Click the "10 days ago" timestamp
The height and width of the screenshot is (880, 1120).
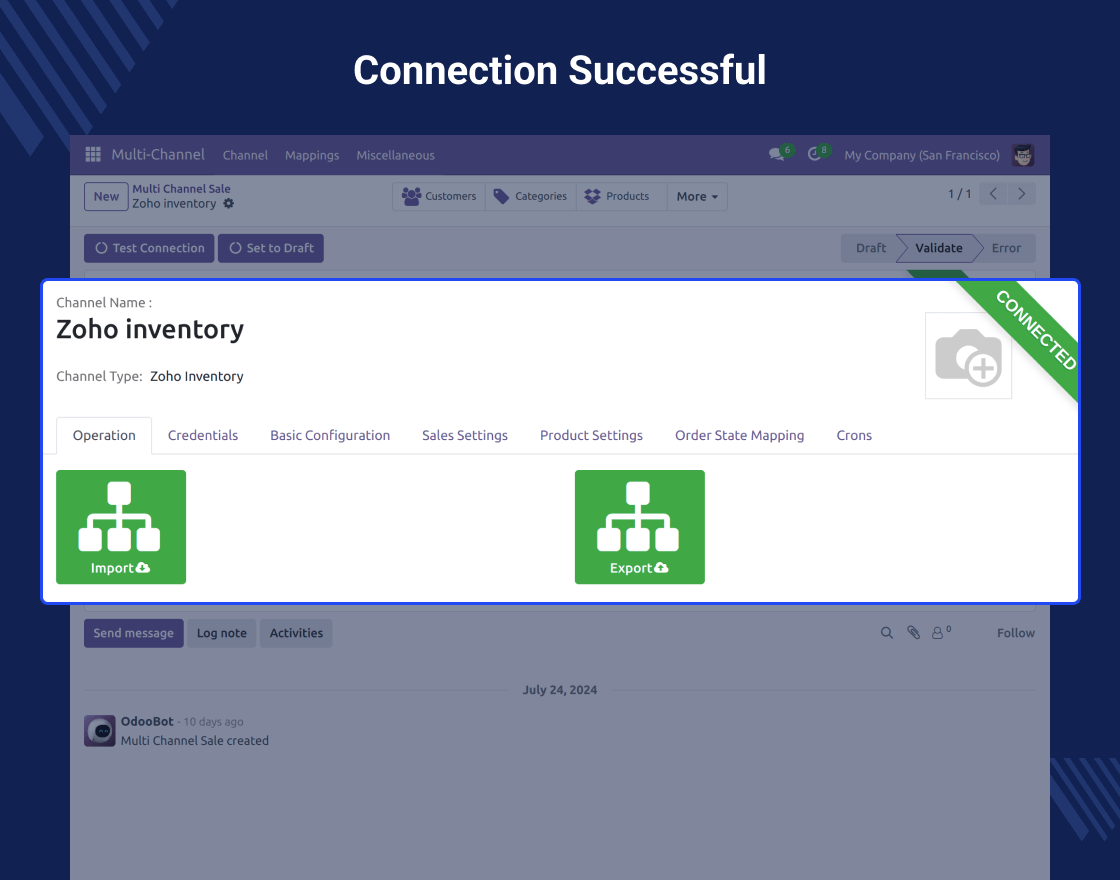tap(214, 721)
